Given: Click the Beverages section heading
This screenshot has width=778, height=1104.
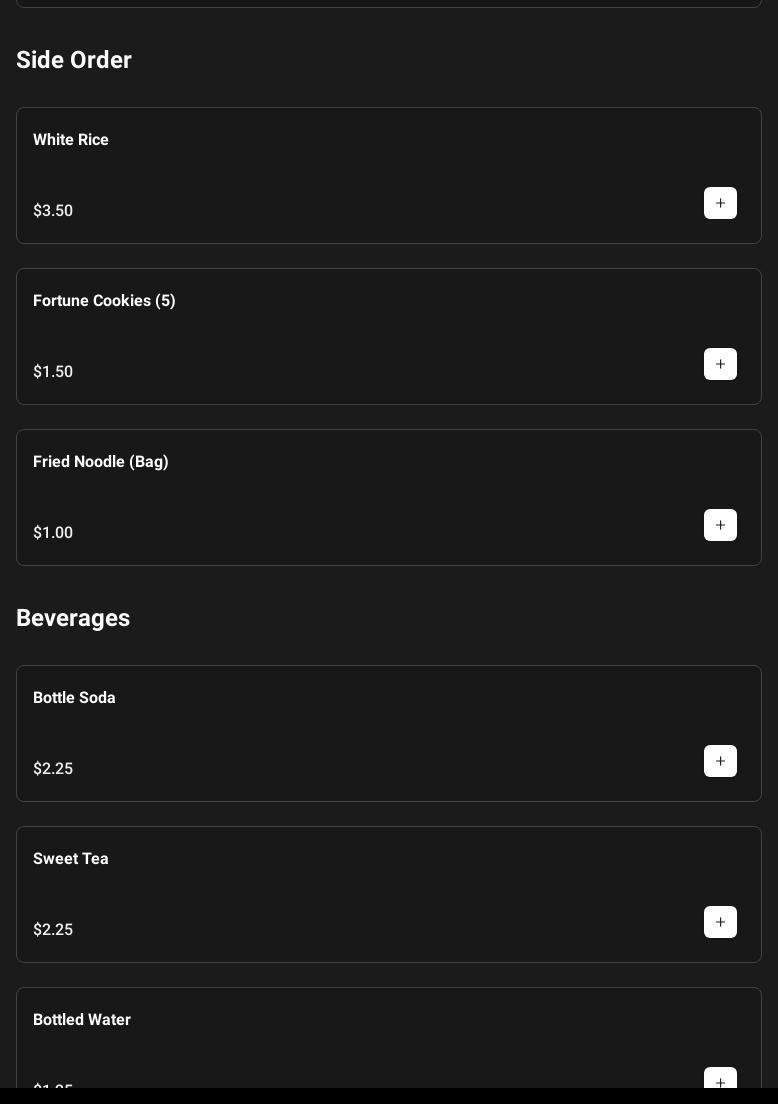Looking at the screenshot, I should tap(73, 618).
